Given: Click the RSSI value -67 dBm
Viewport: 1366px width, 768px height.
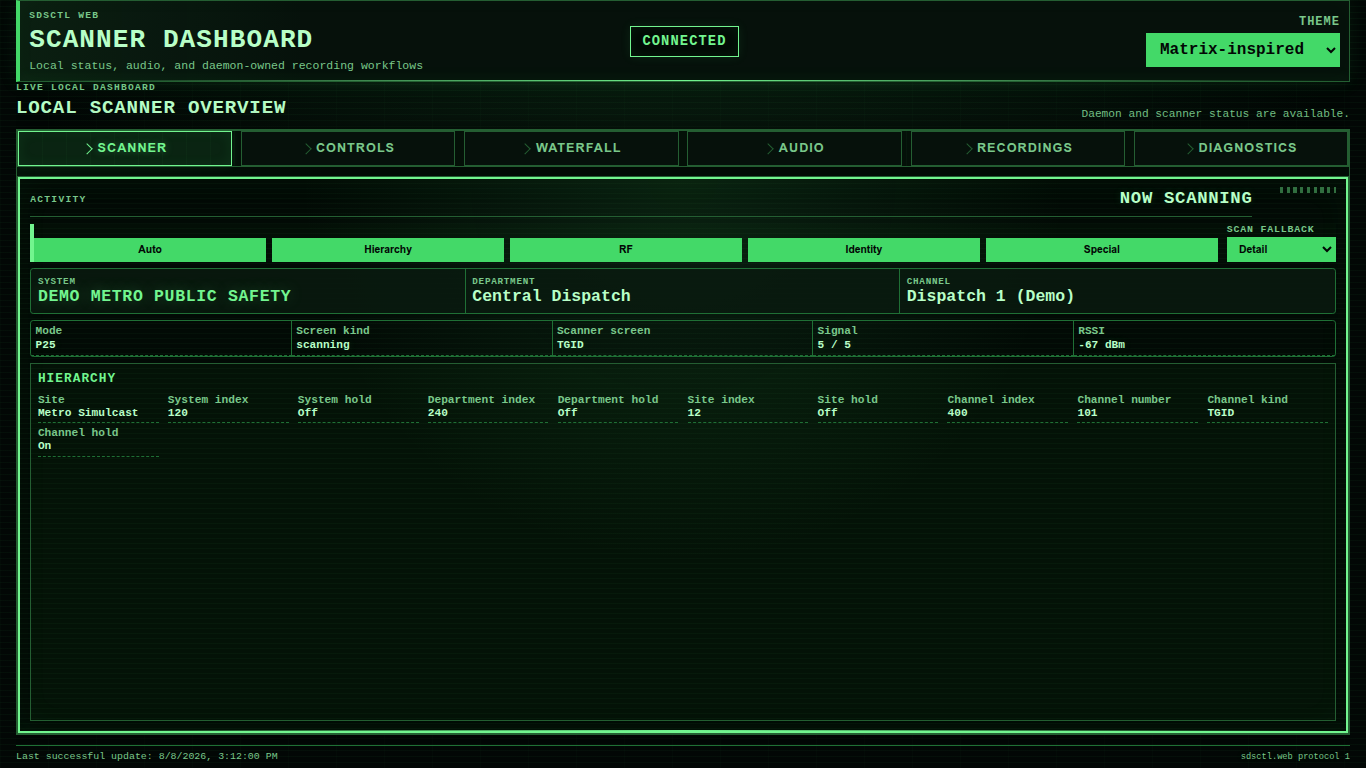Looking at the screenshot, I should click(1101, 345).
